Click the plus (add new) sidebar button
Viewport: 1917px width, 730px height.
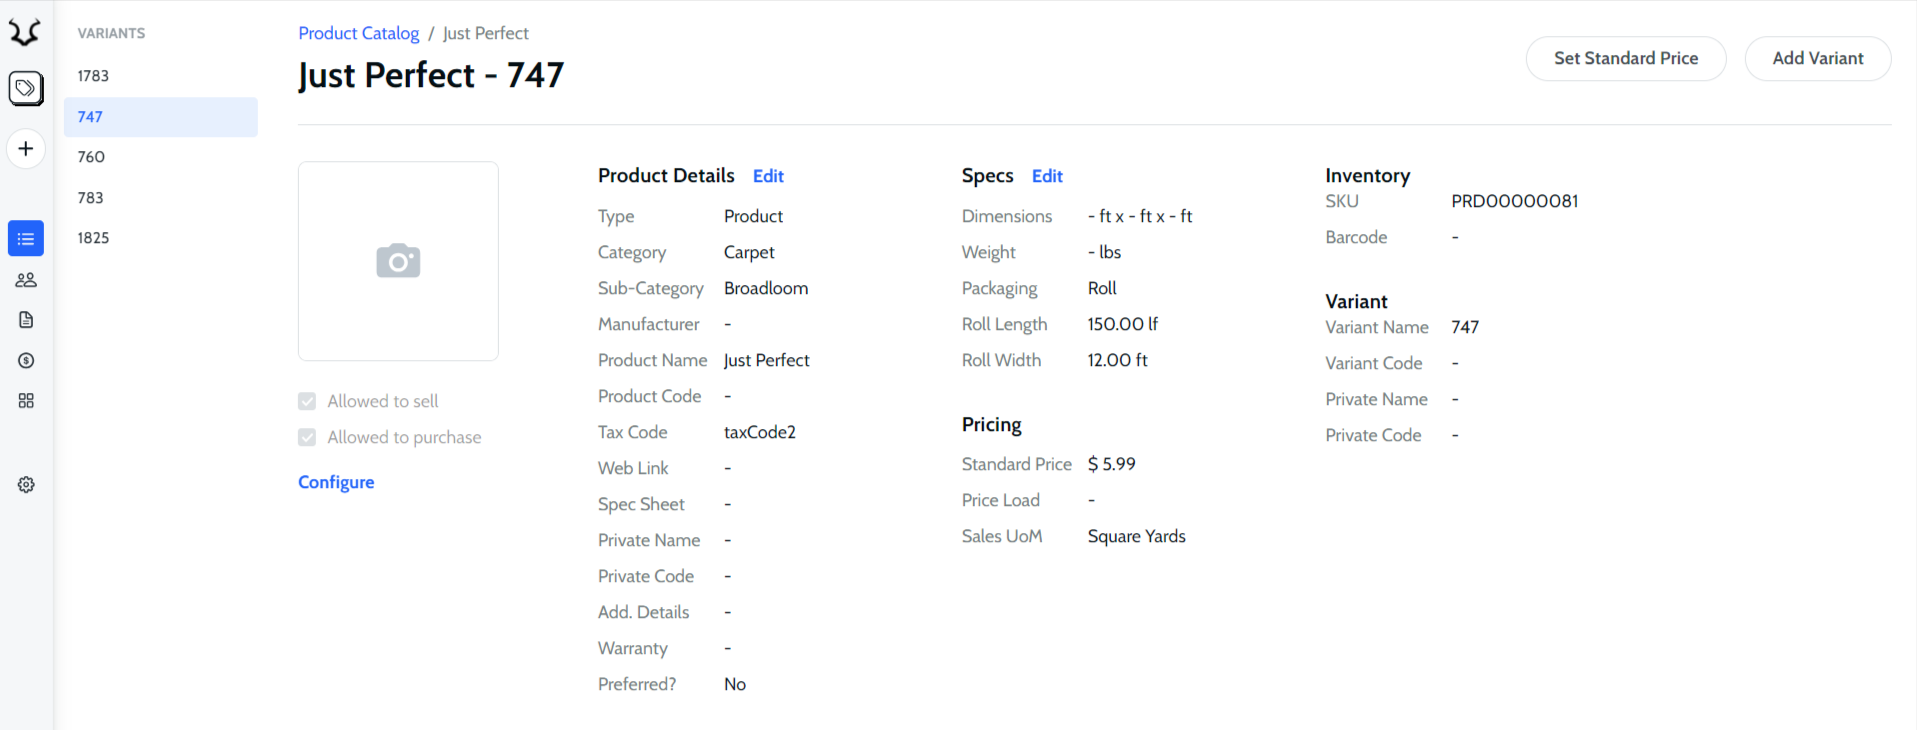coord(26,149)
